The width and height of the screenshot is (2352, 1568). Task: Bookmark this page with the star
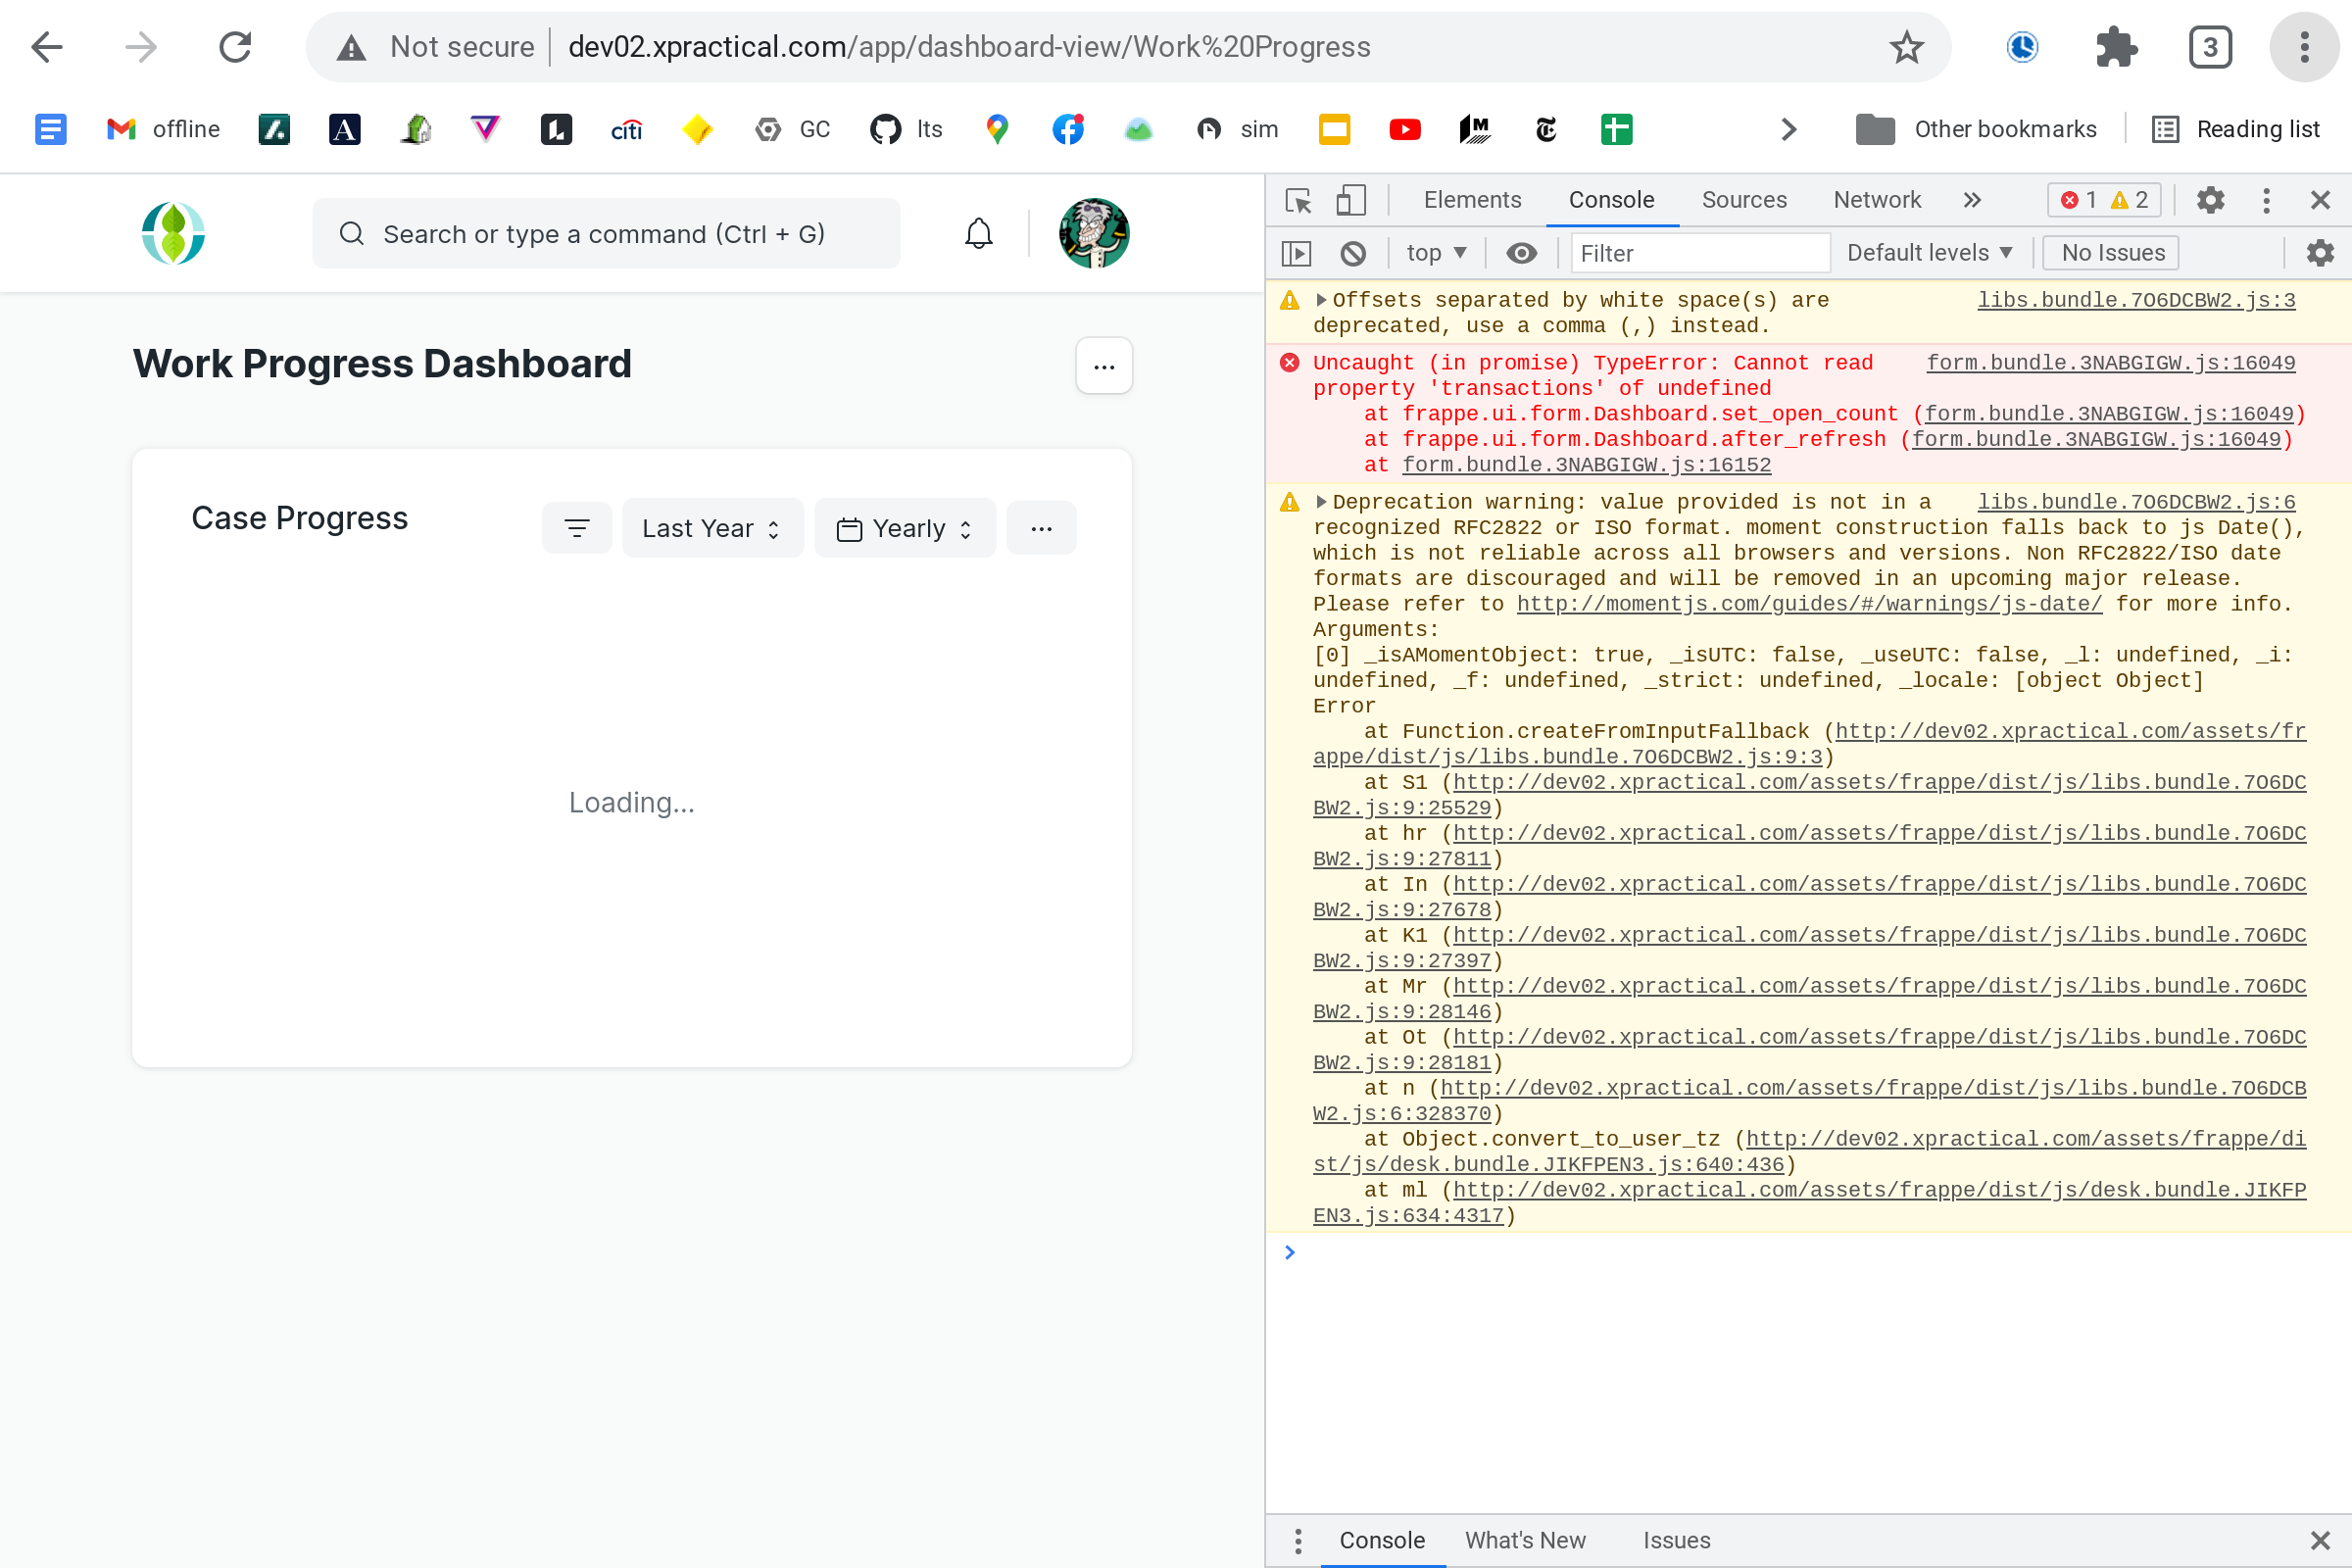(x=1907, y=46)
